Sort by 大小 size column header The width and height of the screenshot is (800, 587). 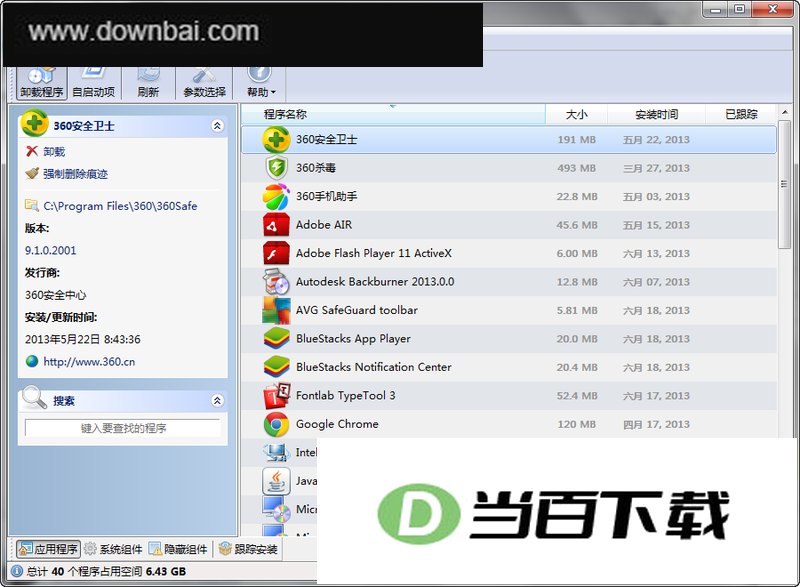click(x=577, y=114)
